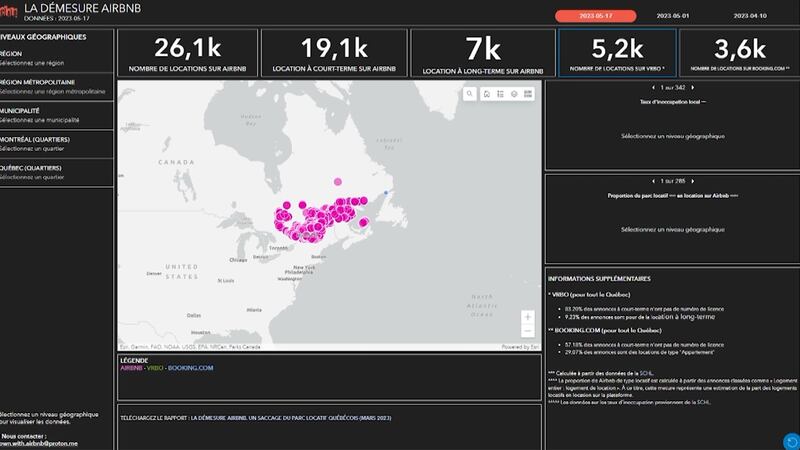Image resolution: width=800 pixels, height=450 pixels.
Task: Zoom out on the map with minus
Action: (x=527, y=331)
